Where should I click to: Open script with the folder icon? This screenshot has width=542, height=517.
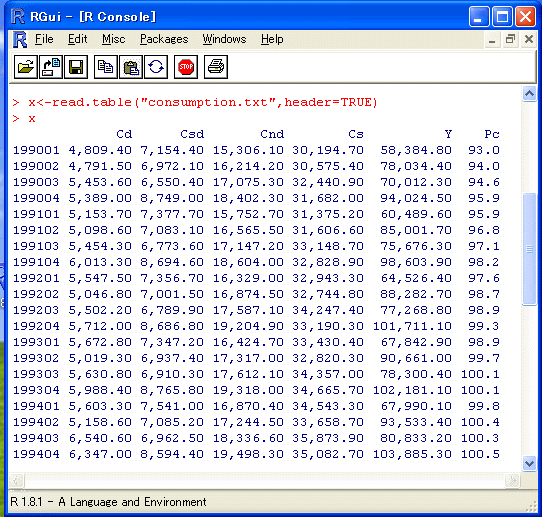pyautogui.click(x=26, y=67)
